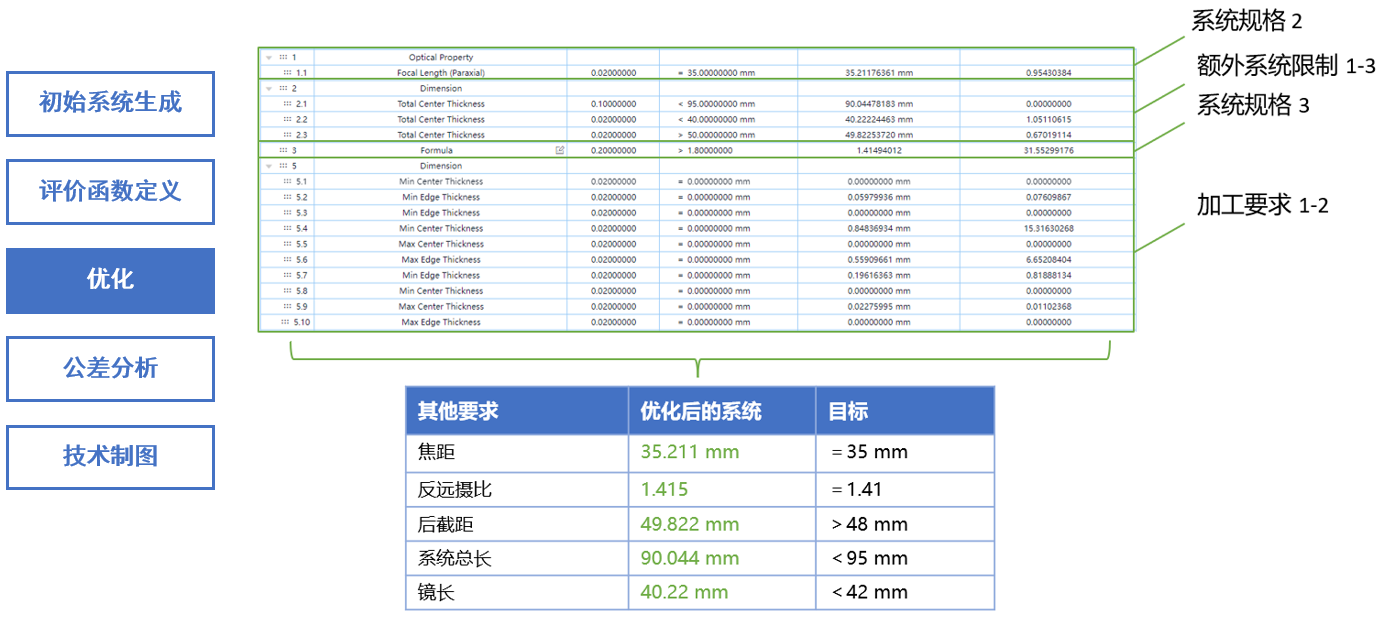Click the drag handle of row 2.2
Viewport: 1383px width, 621px height.
(x=287, y=119)
